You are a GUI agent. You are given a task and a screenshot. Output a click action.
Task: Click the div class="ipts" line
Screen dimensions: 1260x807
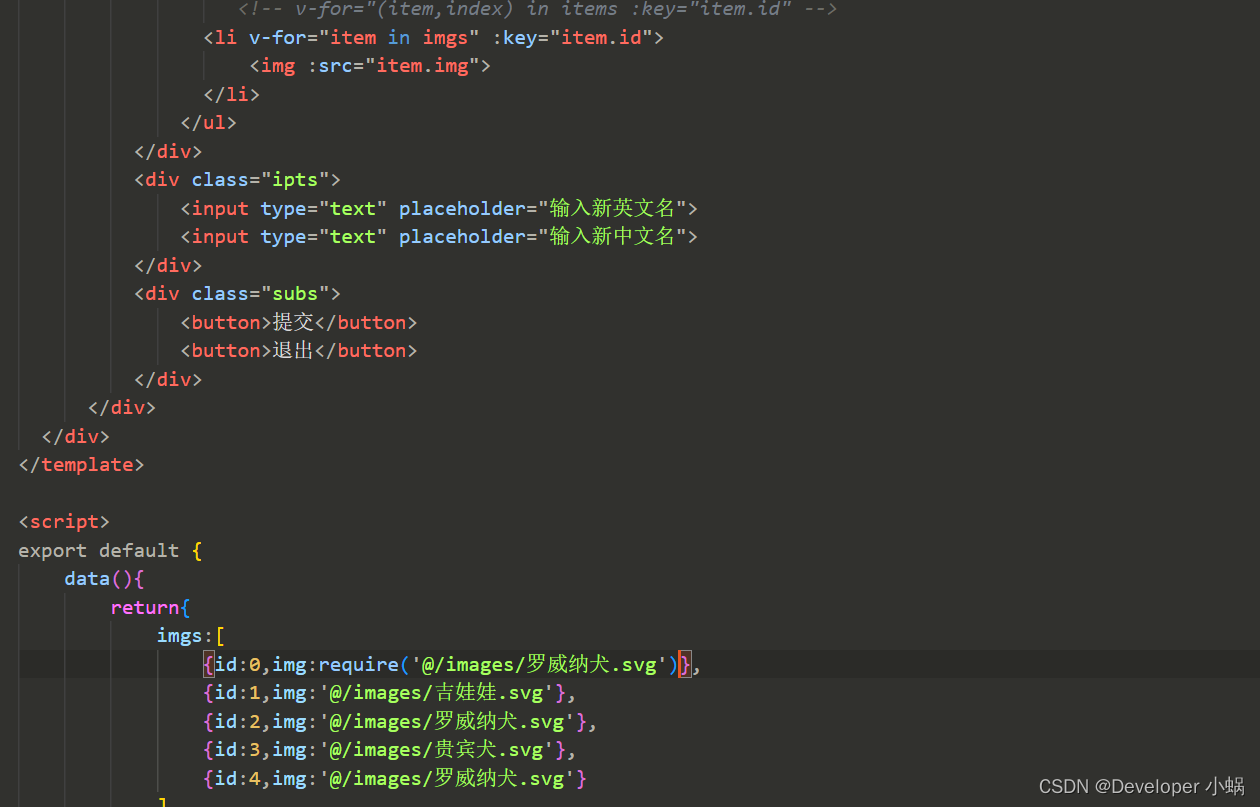click(238, 180)
